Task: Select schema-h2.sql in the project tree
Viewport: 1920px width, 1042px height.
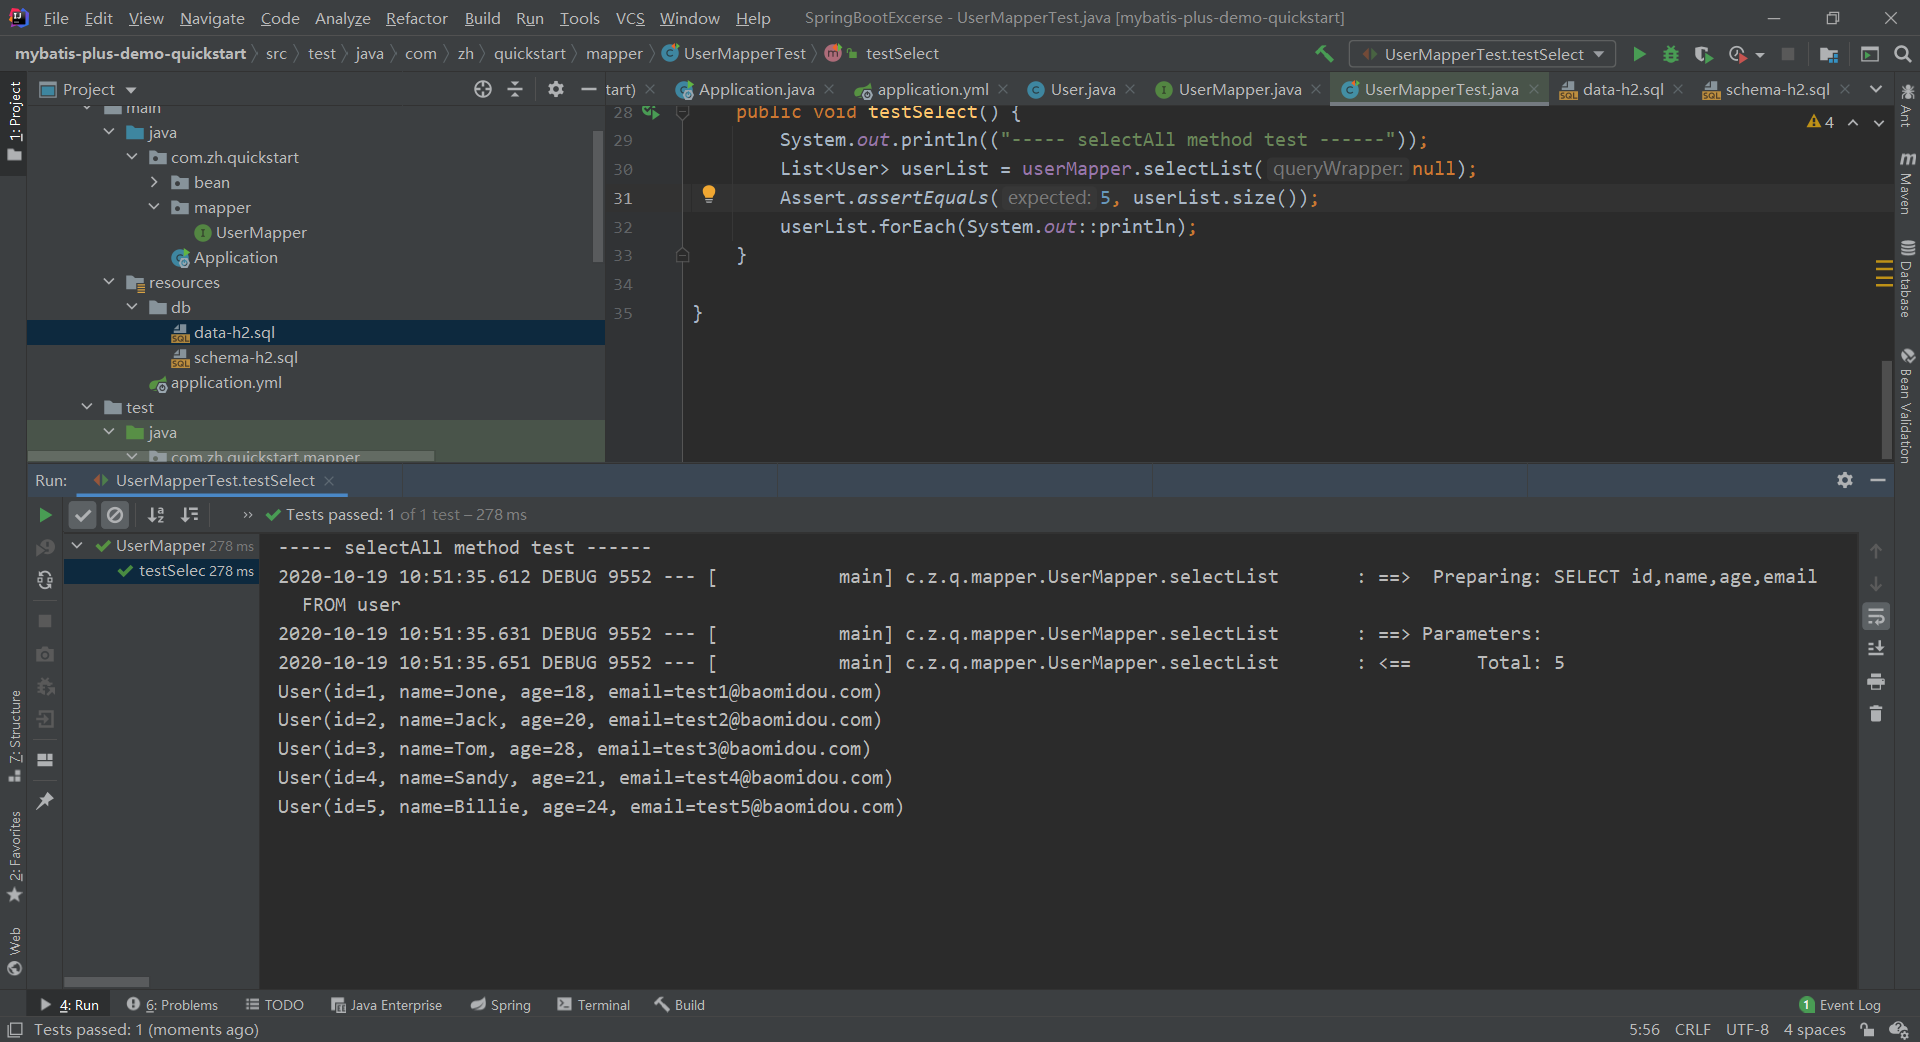Action: [x=245, y=357]
